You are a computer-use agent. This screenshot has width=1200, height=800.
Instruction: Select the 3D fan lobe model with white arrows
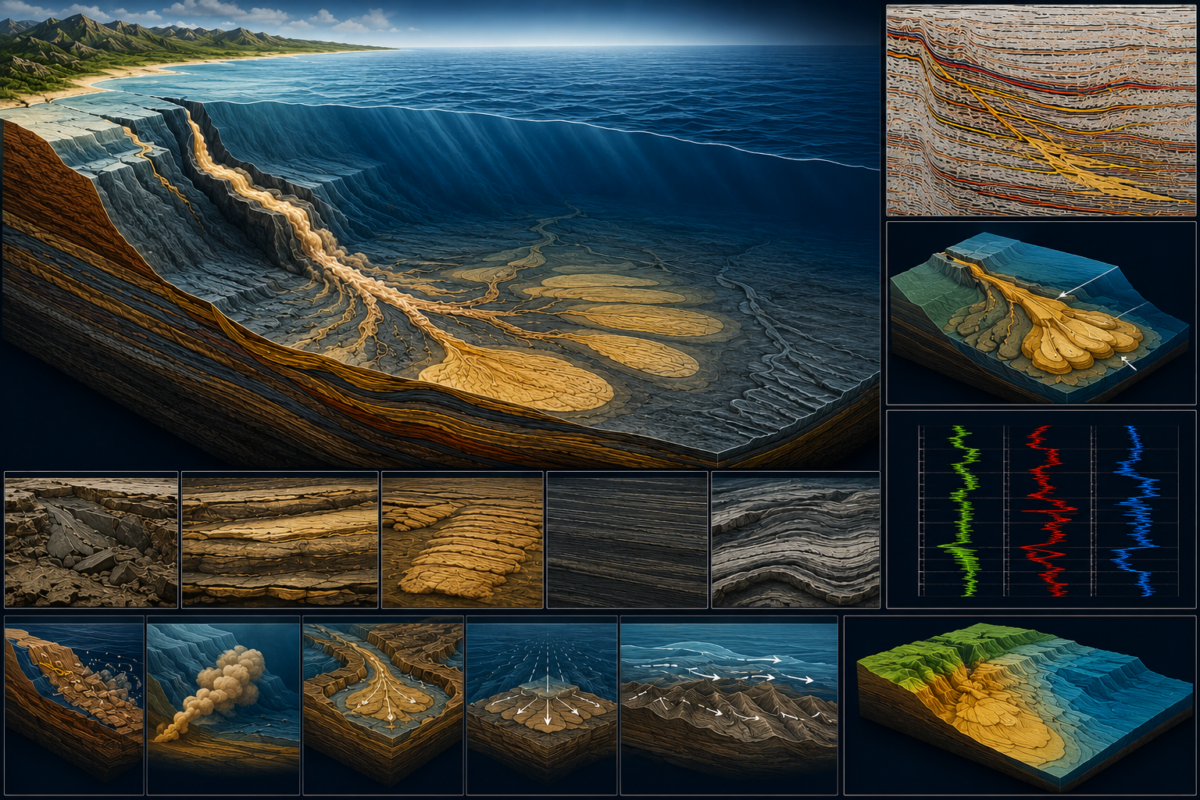[x=1041, y=313]
